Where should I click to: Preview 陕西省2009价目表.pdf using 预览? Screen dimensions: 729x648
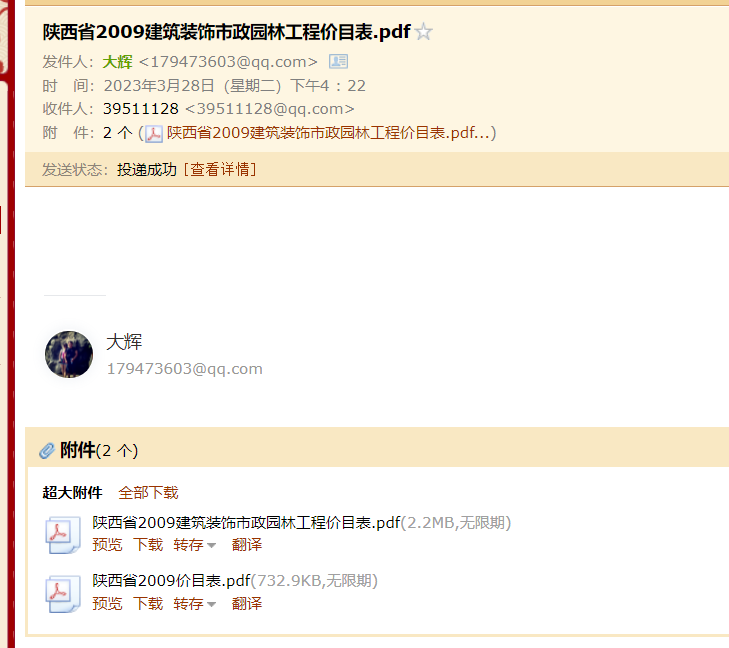coord(107,603)
